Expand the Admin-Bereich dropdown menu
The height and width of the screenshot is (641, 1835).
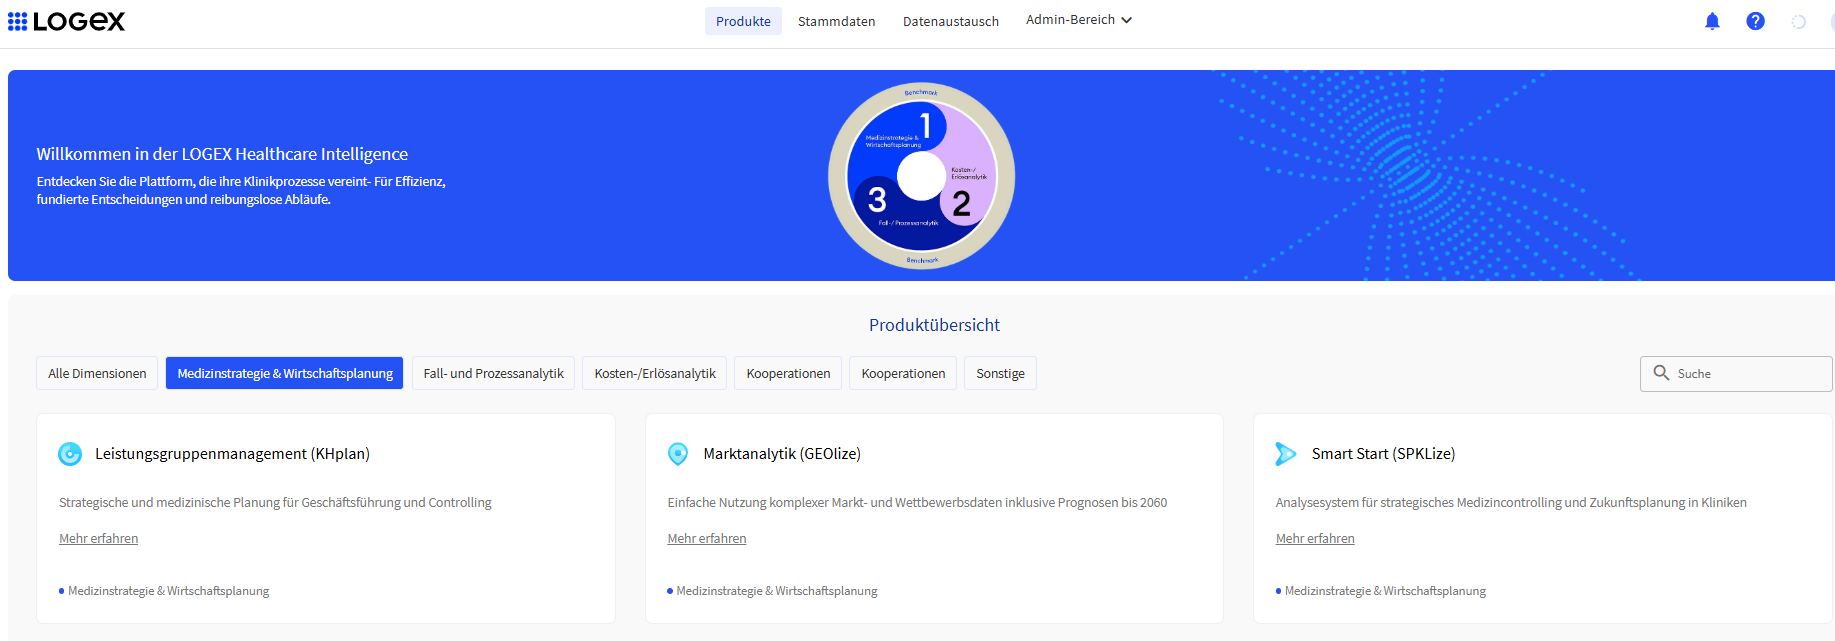click(x=1079, y=20)
